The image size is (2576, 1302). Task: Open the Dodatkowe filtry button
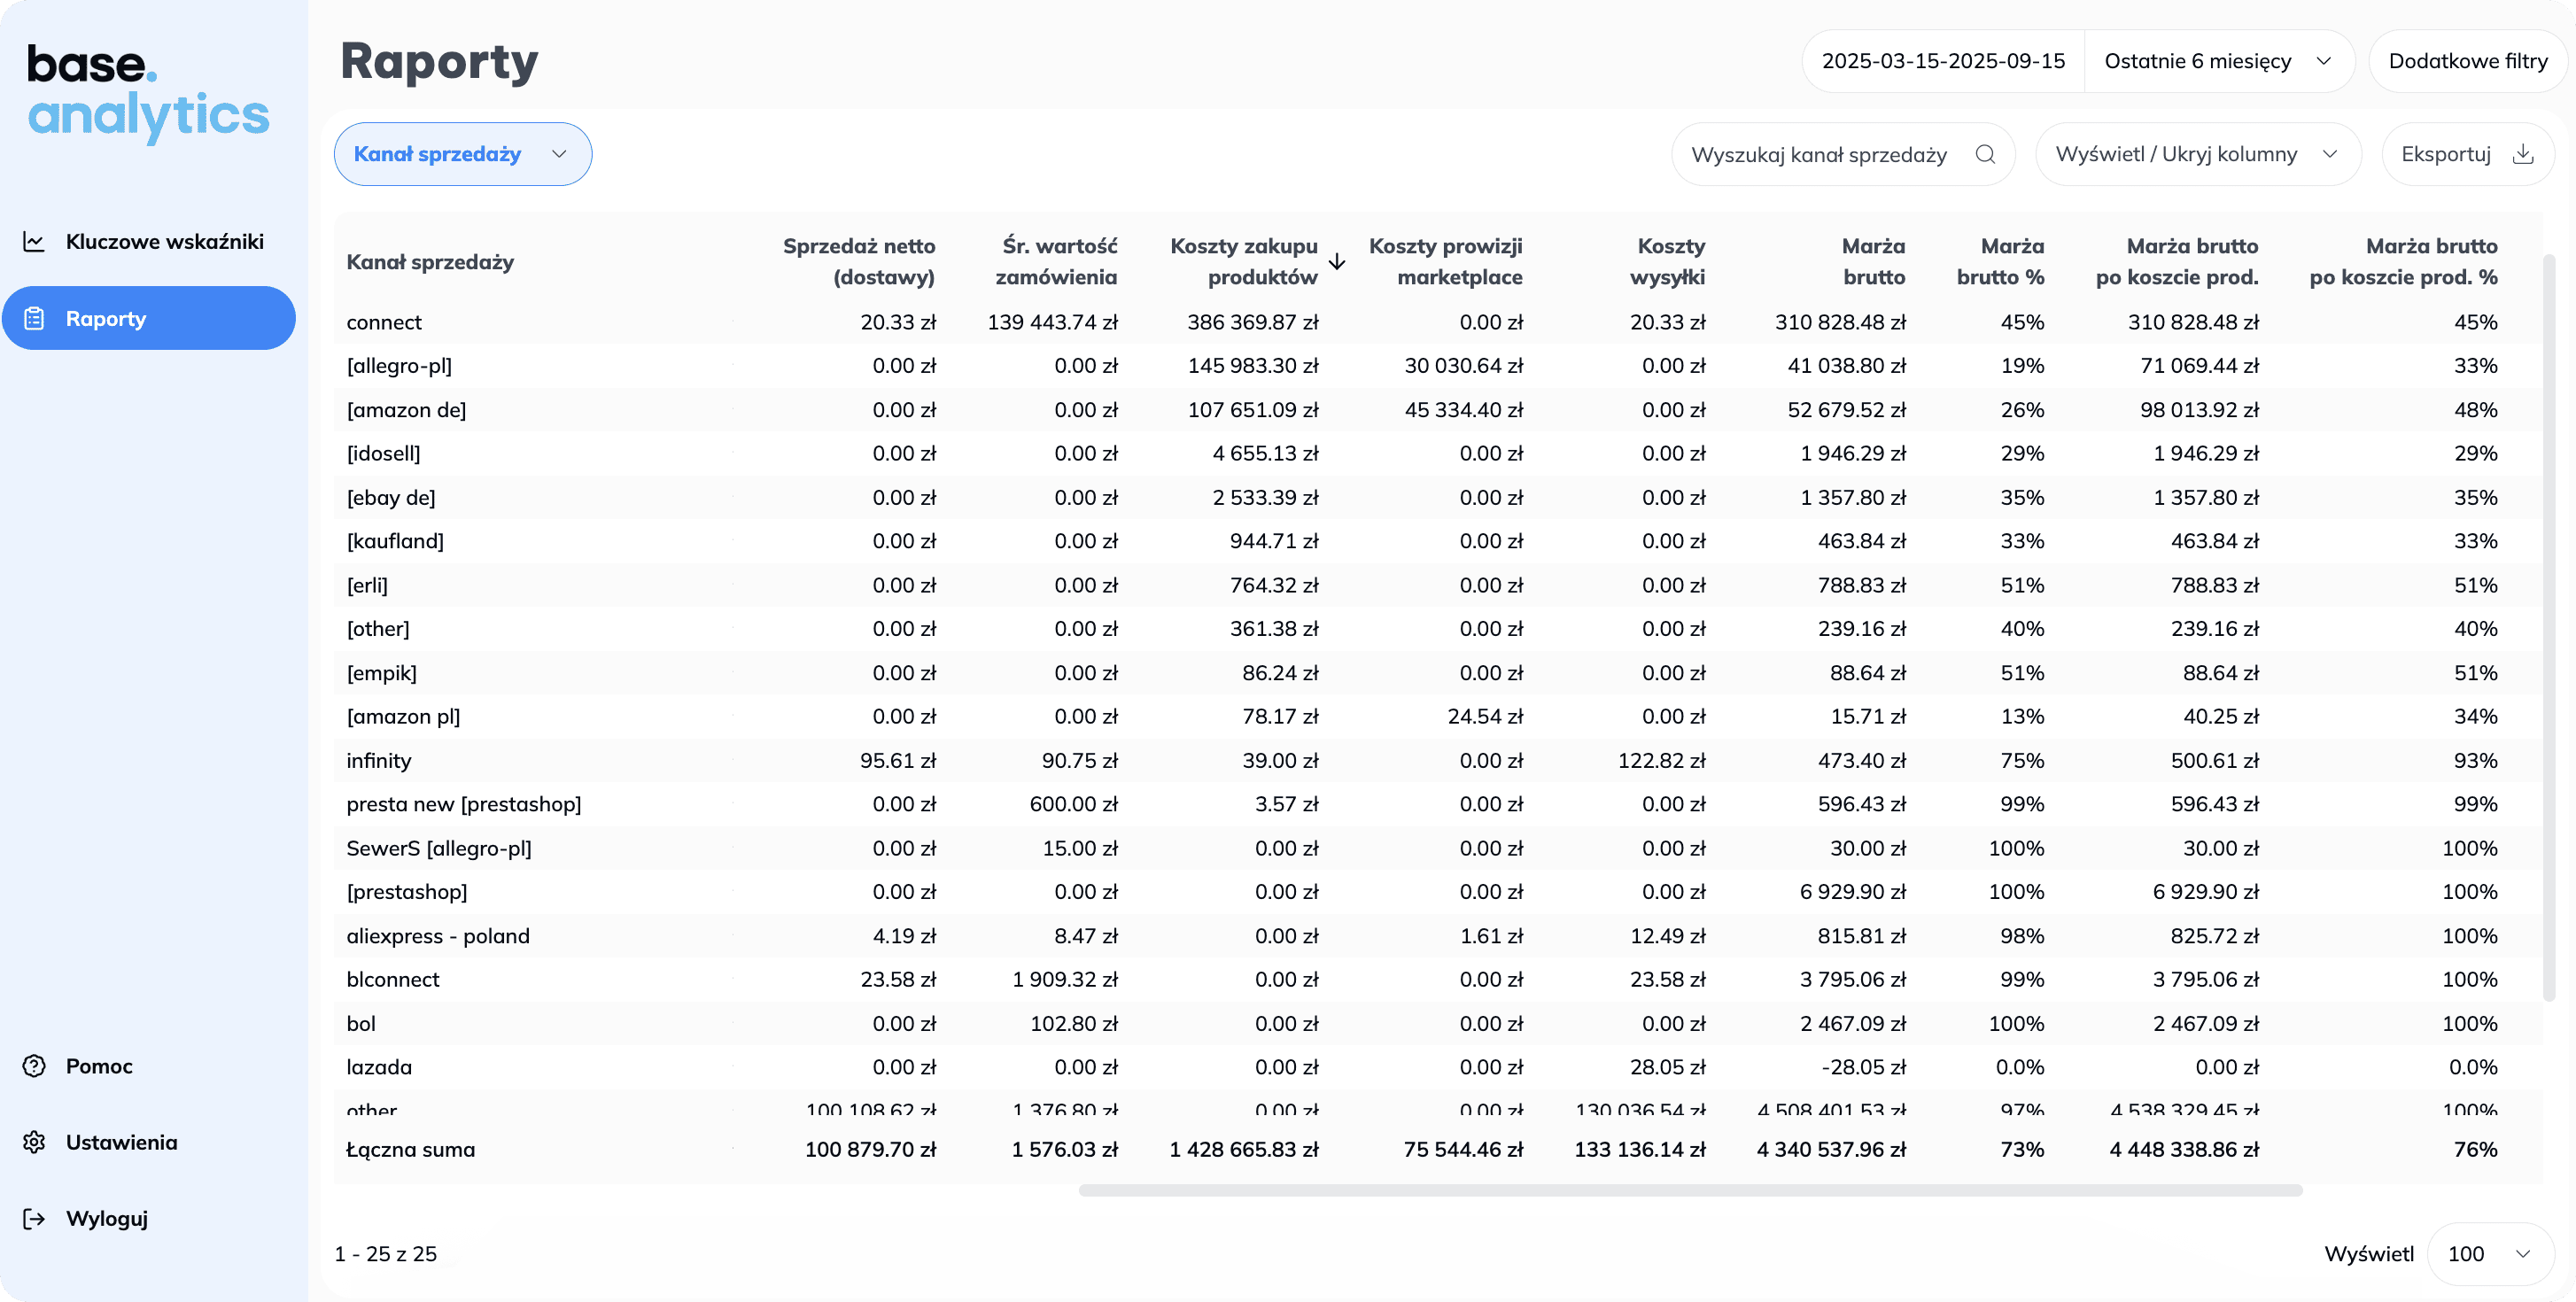point(2467,61)
